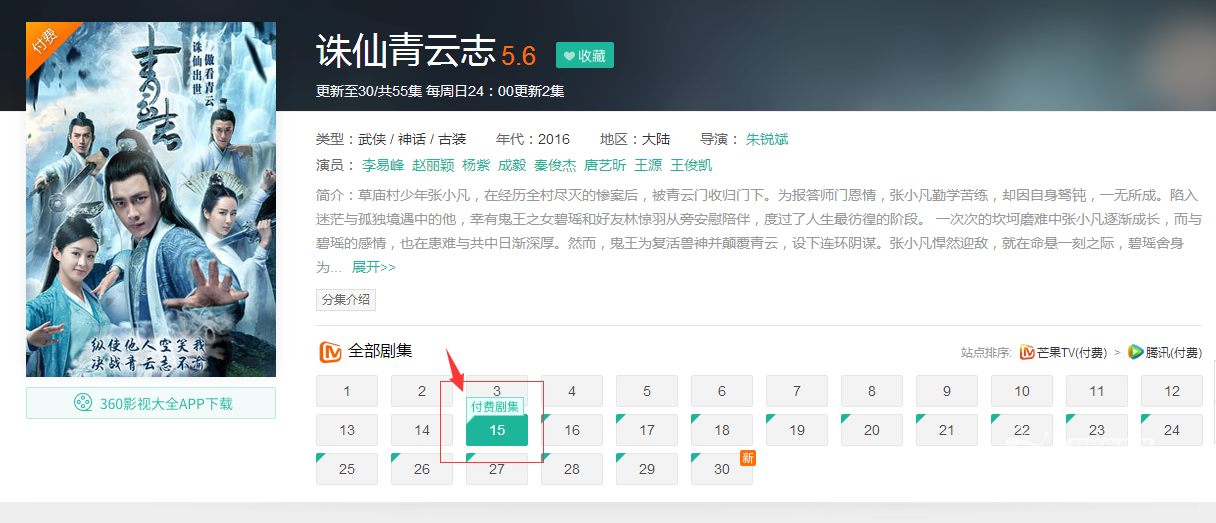Play episode 11
Image resolution: width=1216 pixels, height=523 pixels.
tap(1097, 391)
